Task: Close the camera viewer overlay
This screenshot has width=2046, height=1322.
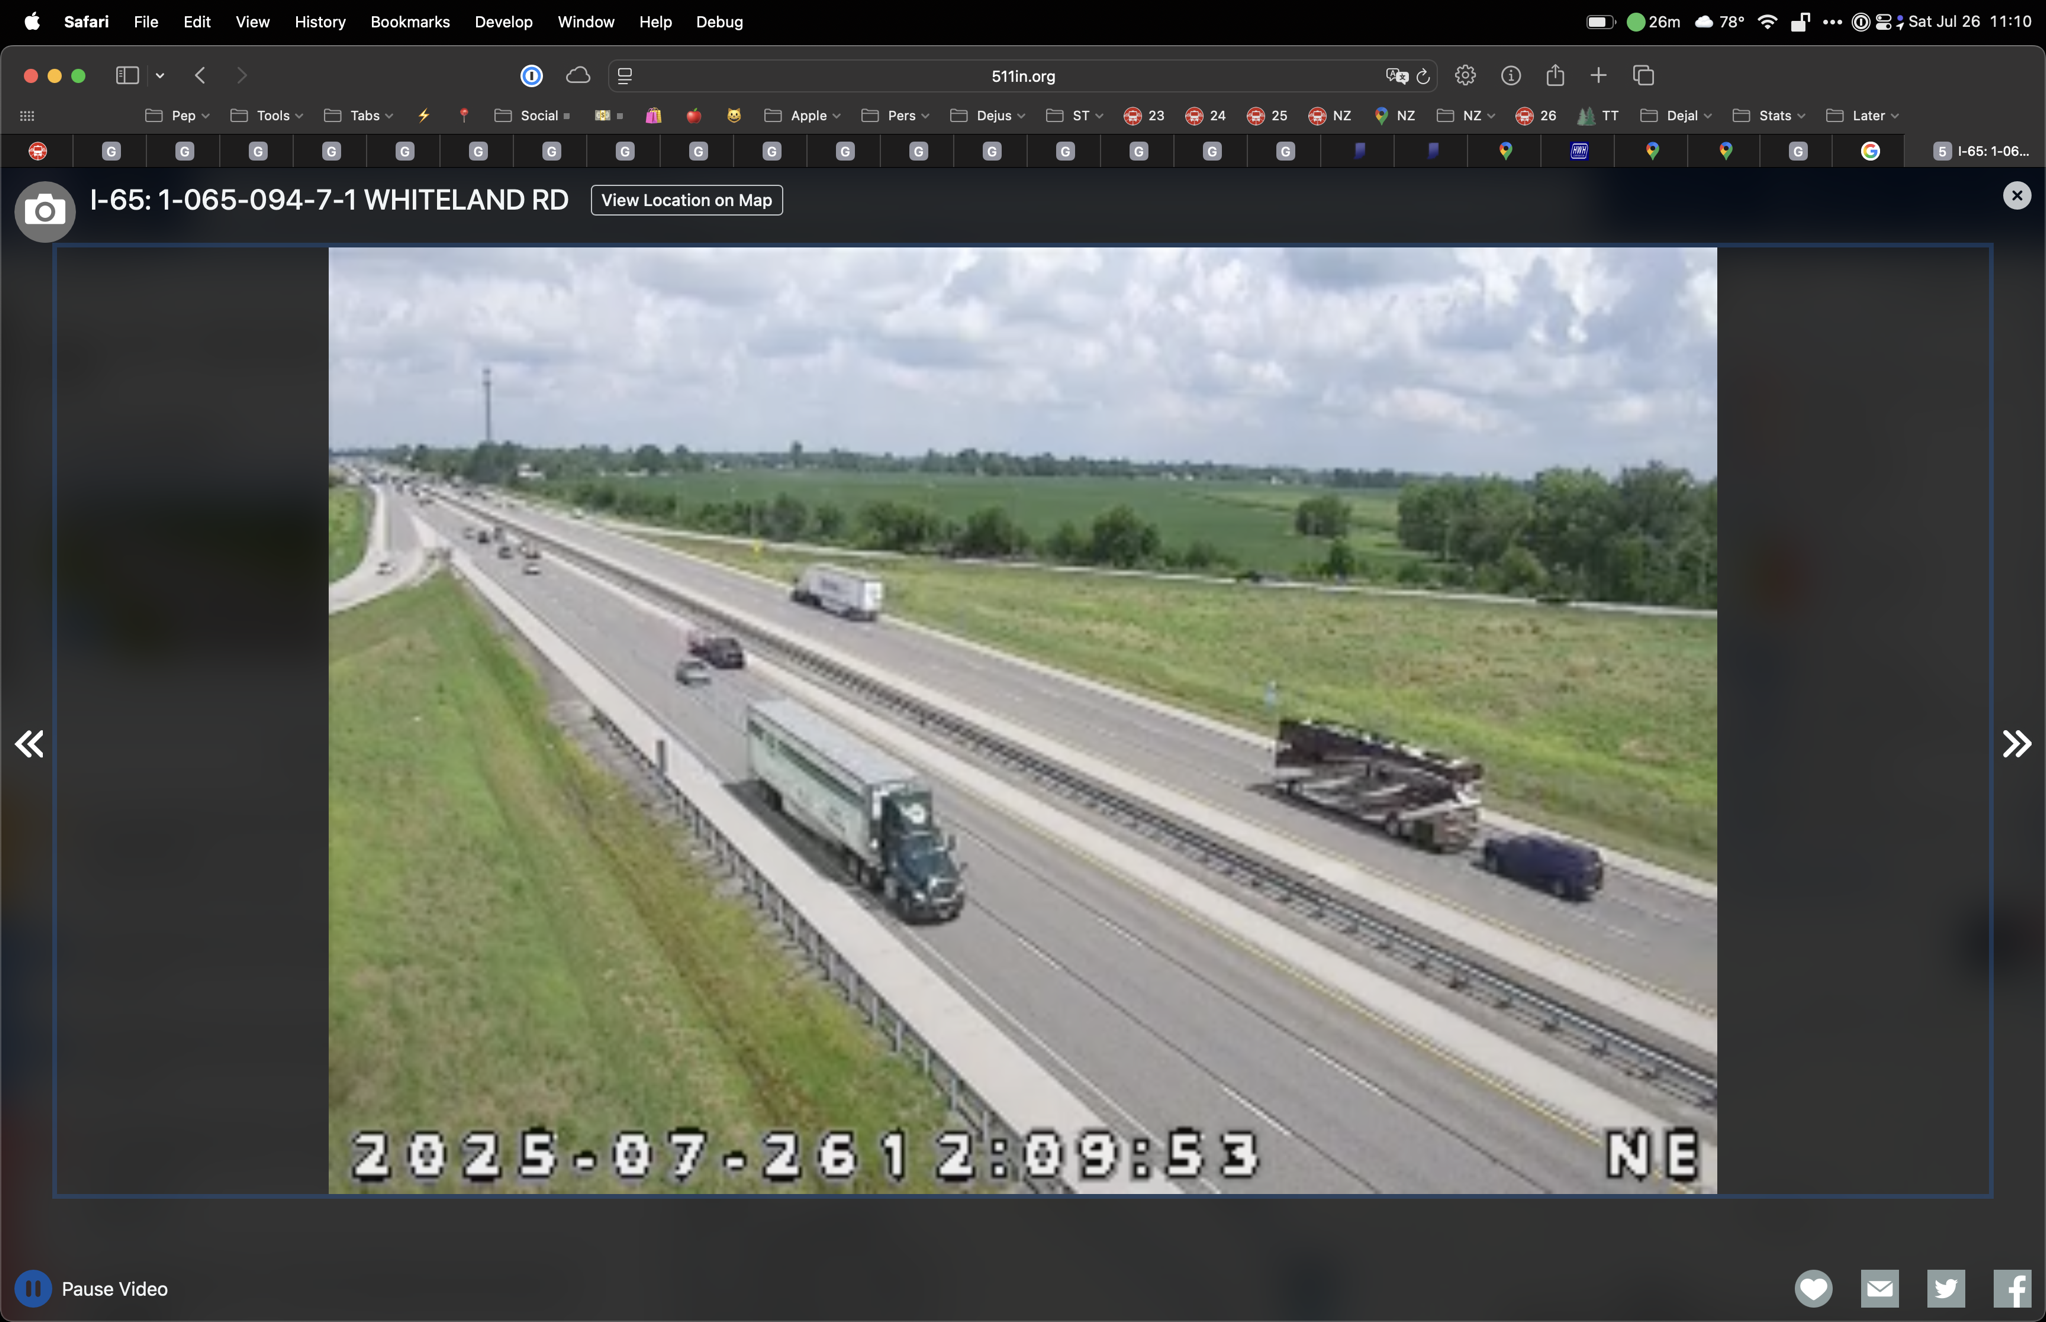Action: [x=2016, y=196]
